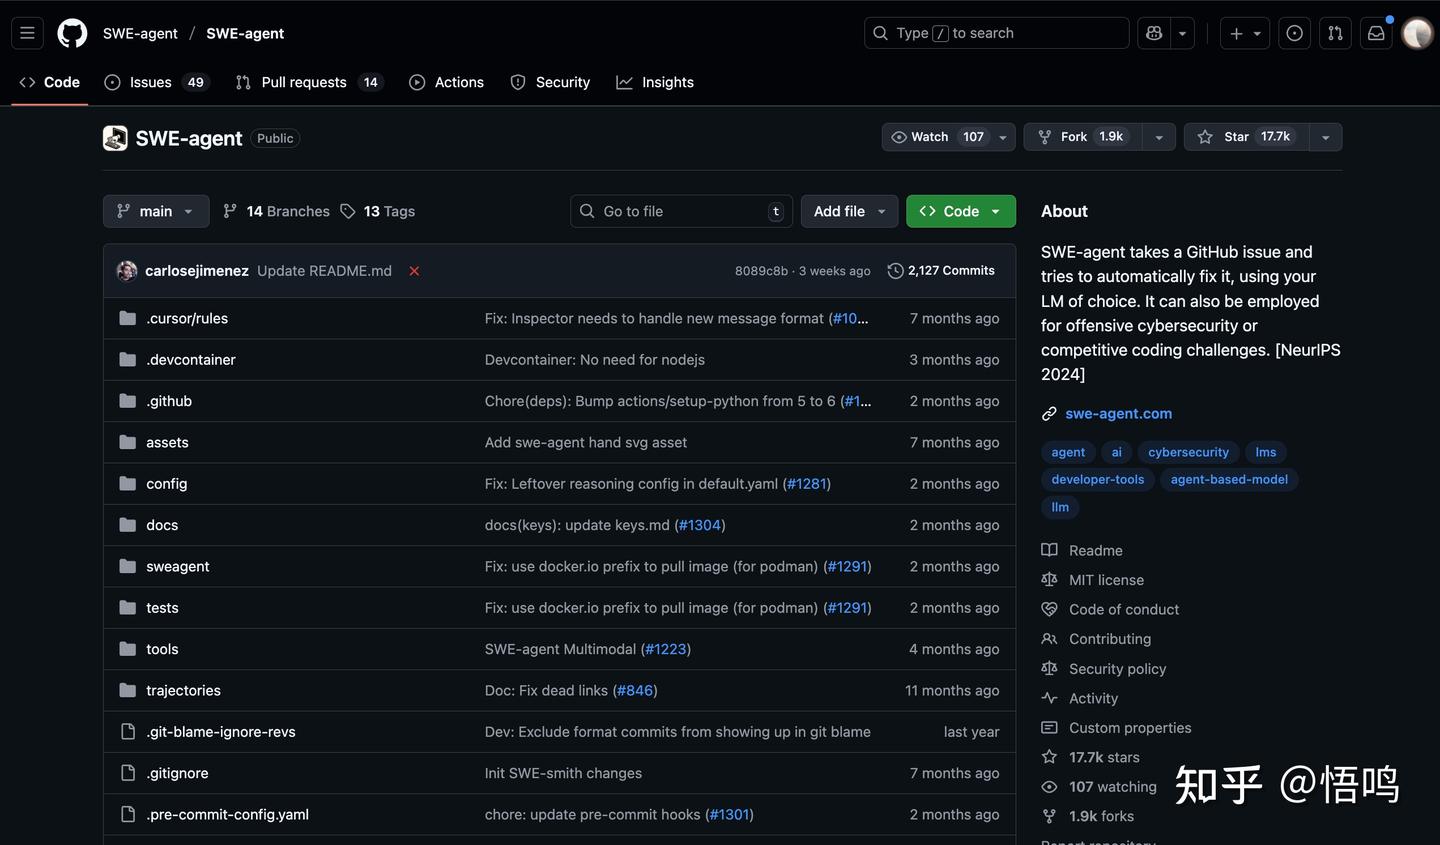Viewport: 1440px width, 845px height.
Task: Expand the main branch selector dropdown
Action: coord(155,211)
